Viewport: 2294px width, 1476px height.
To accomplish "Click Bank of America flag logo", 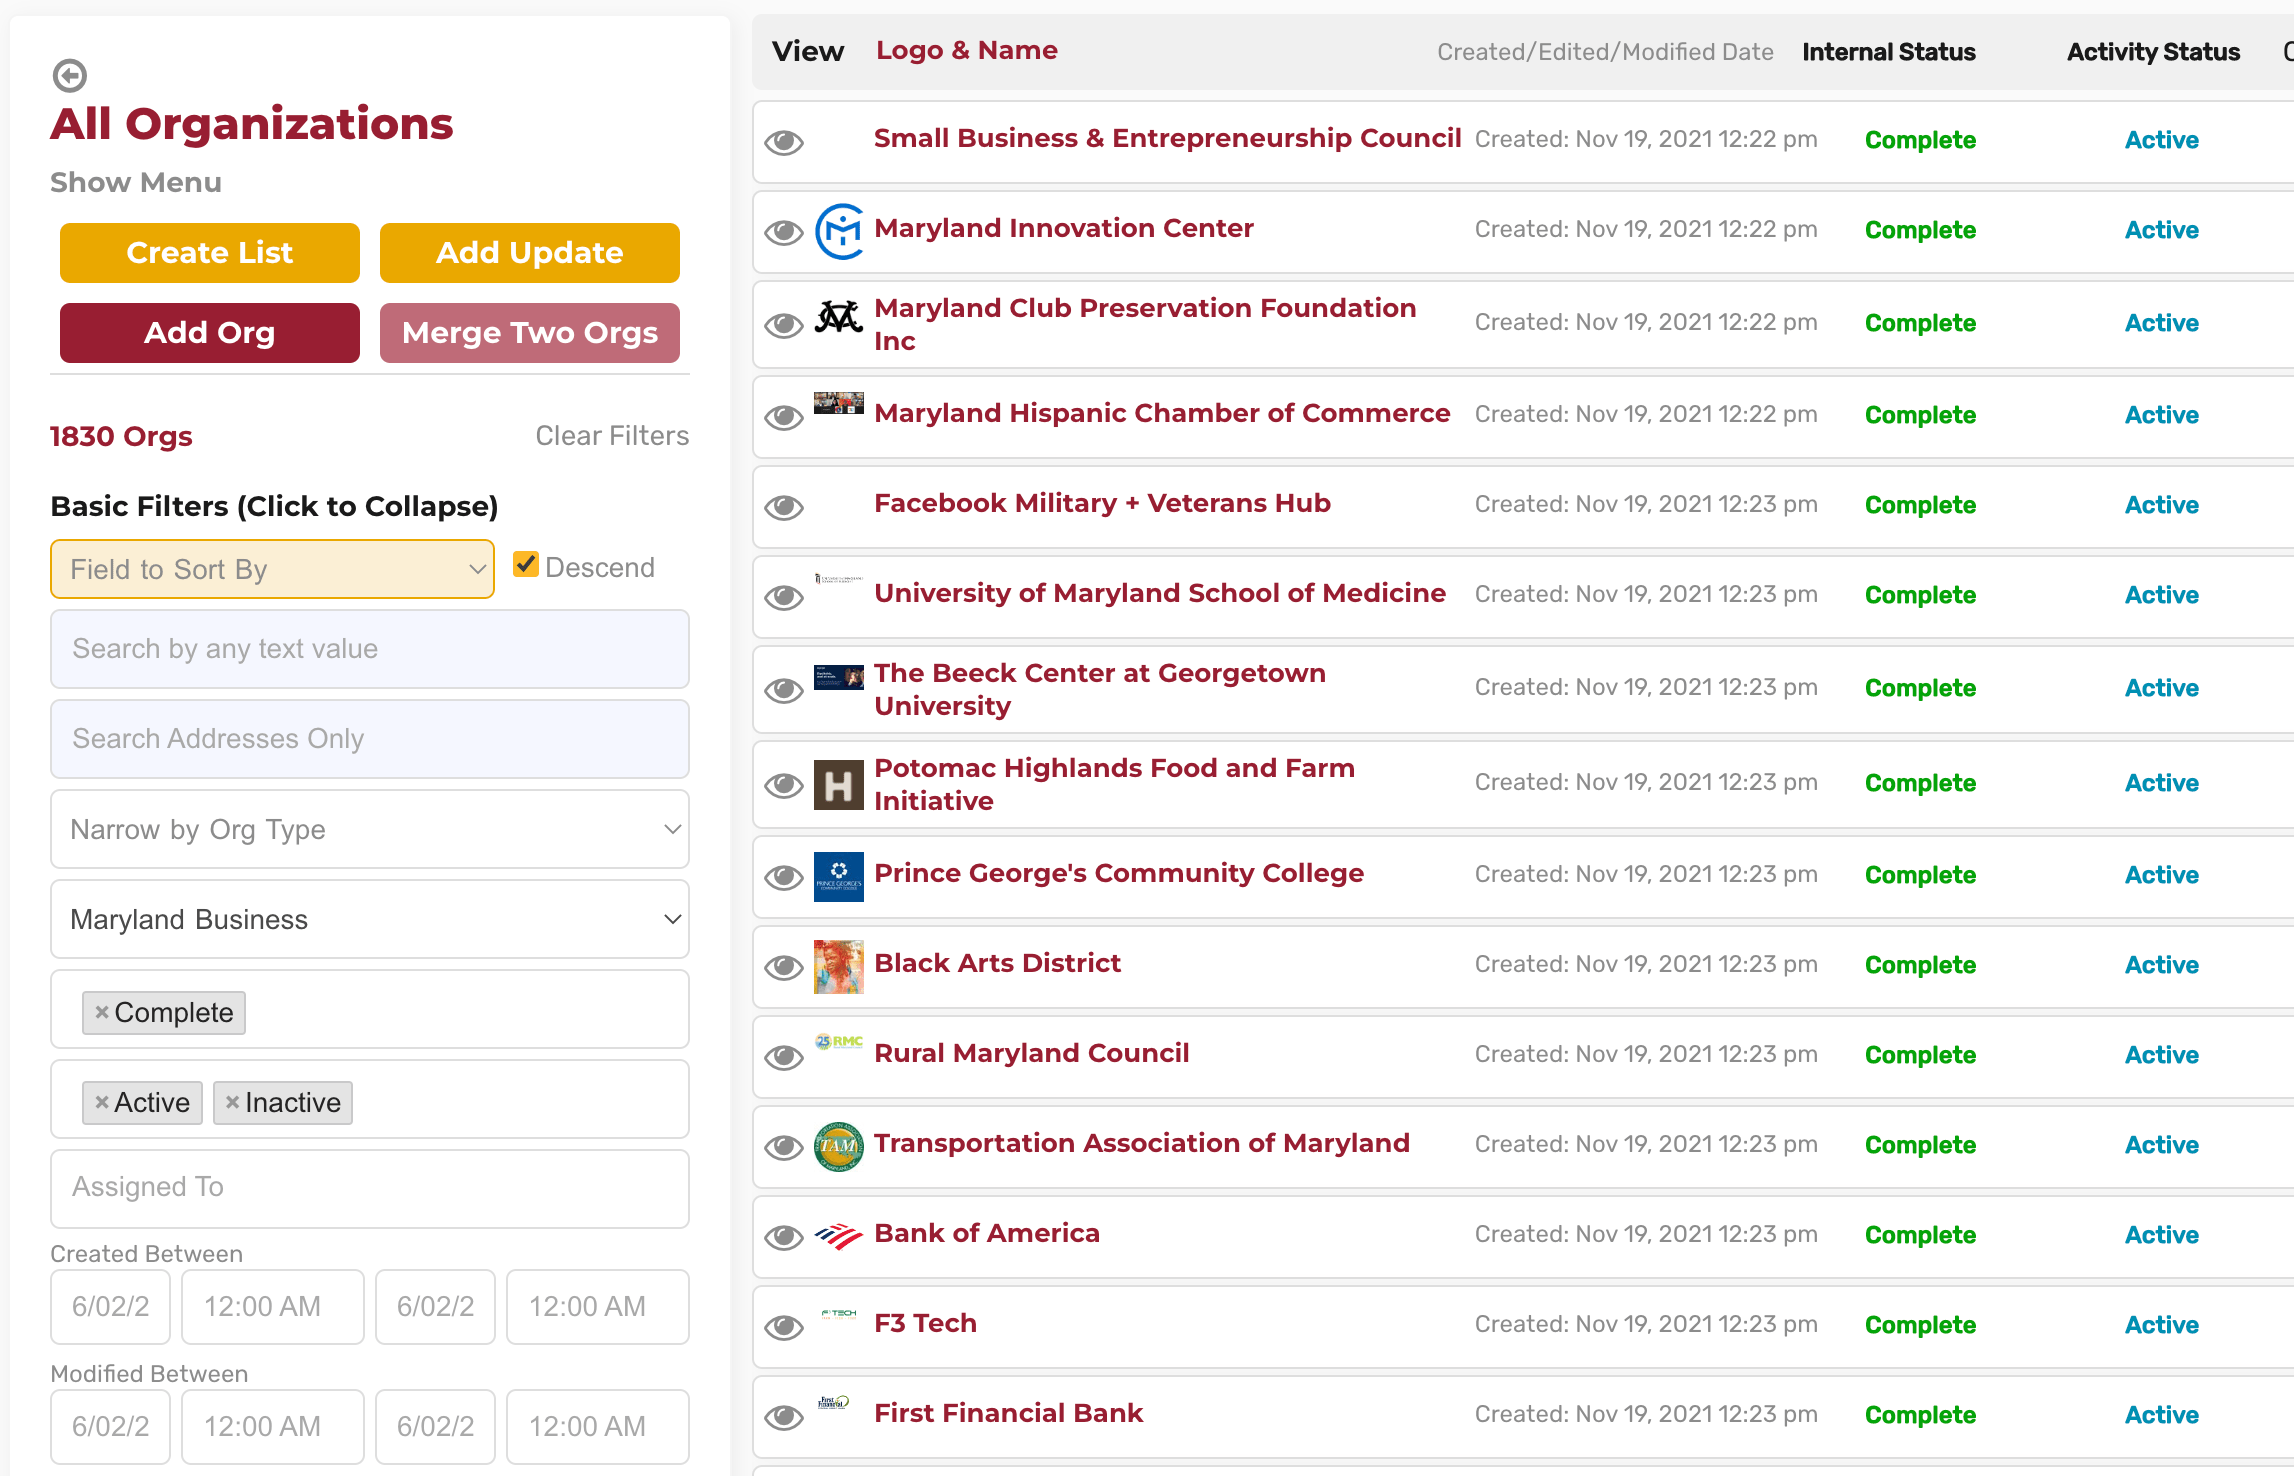I will [x=839, y=1237].
